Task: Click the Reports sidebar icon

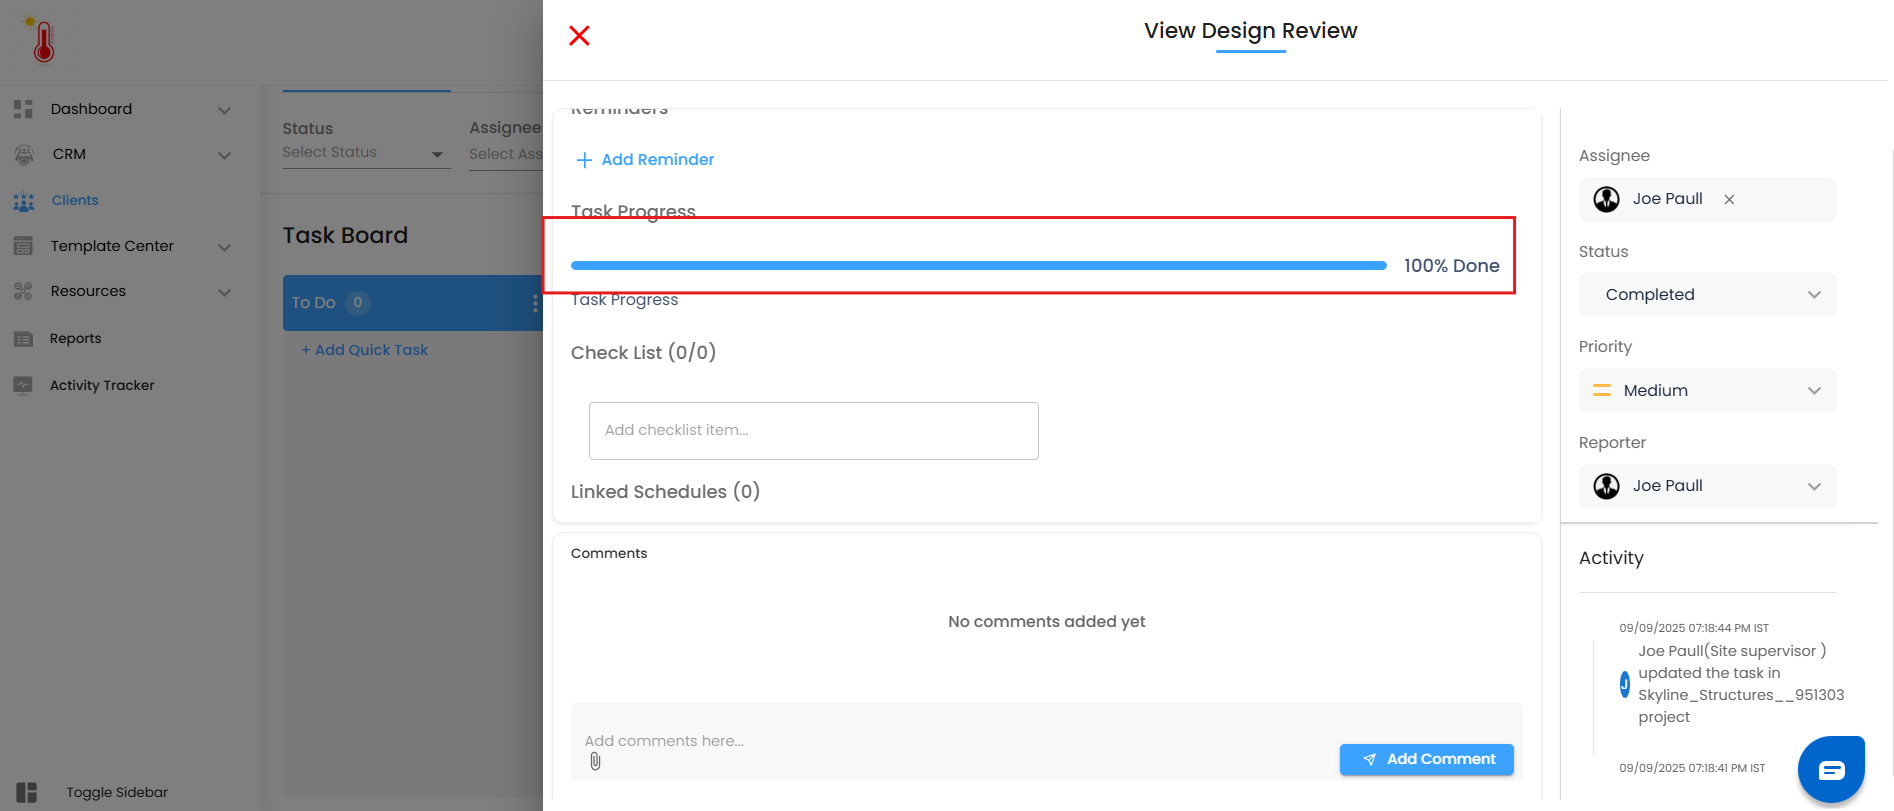Action: tap(24, 339)
